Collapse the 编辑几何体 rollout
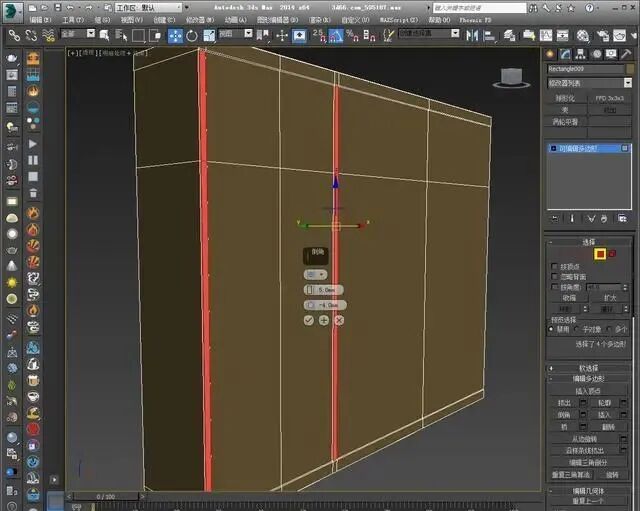 [x=589, y=491]
